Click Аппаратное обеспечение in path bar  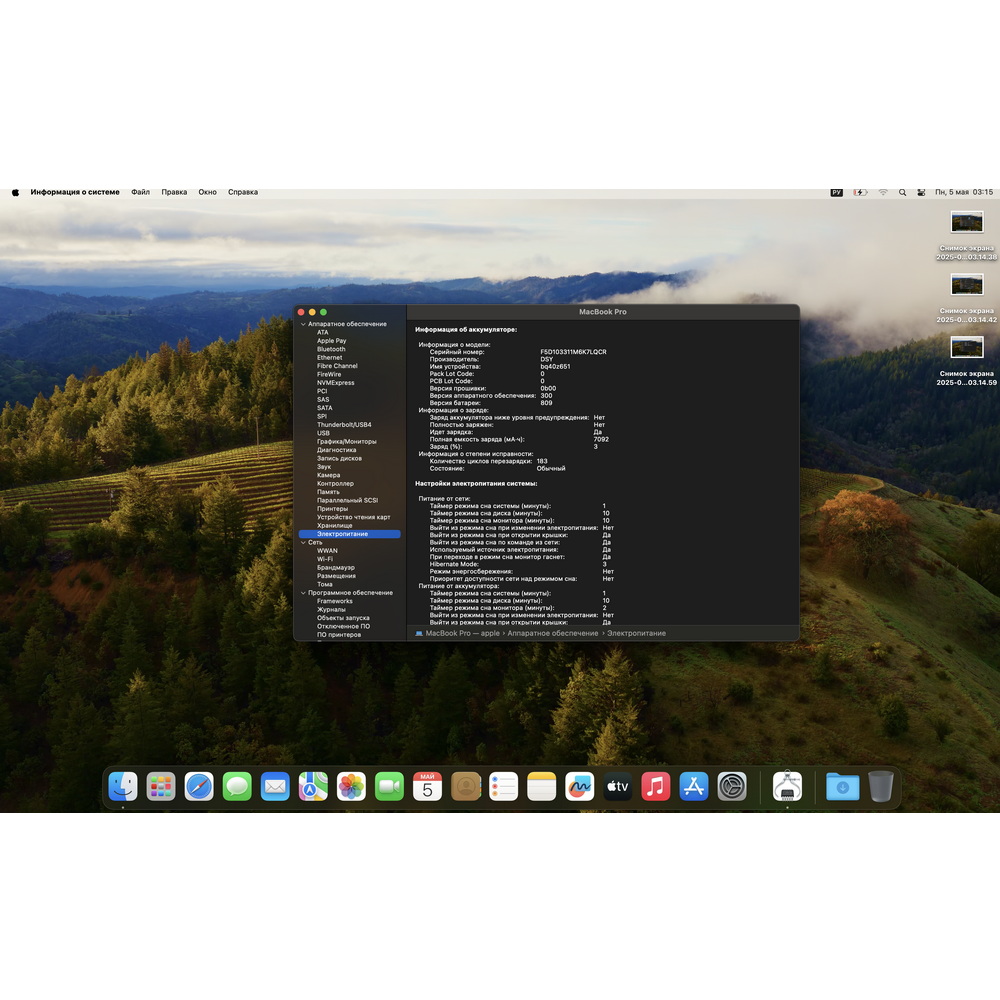click(552, 633)
